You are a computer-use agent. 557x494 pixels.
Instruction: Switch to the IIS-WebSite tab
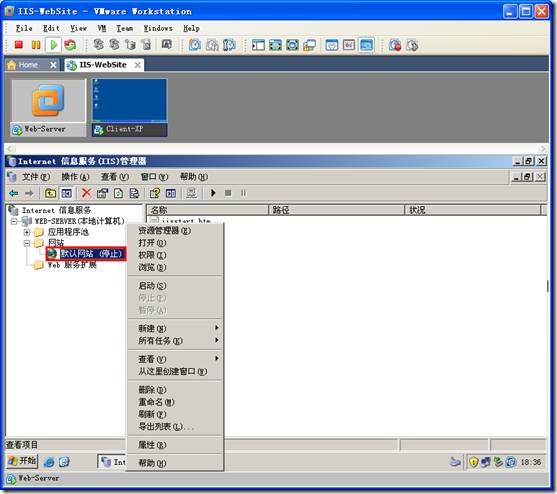[103, 65]
